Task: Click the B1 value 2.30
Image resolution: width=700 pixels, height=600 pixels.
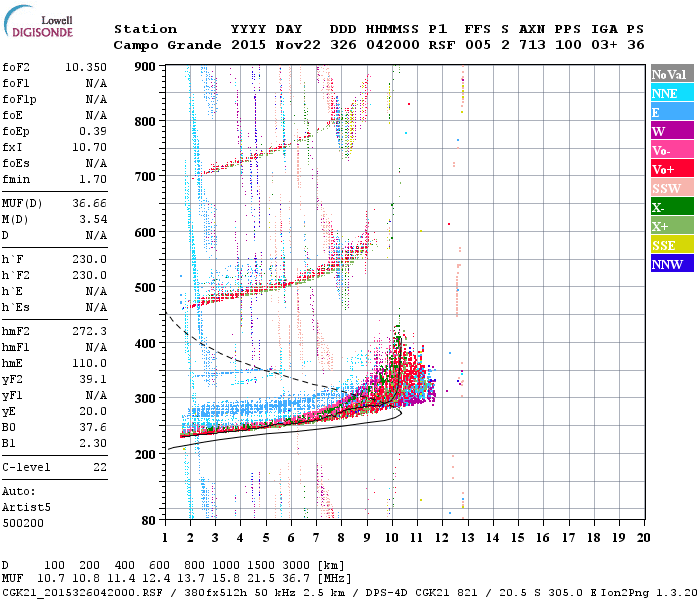Action: tap(93, 443)
